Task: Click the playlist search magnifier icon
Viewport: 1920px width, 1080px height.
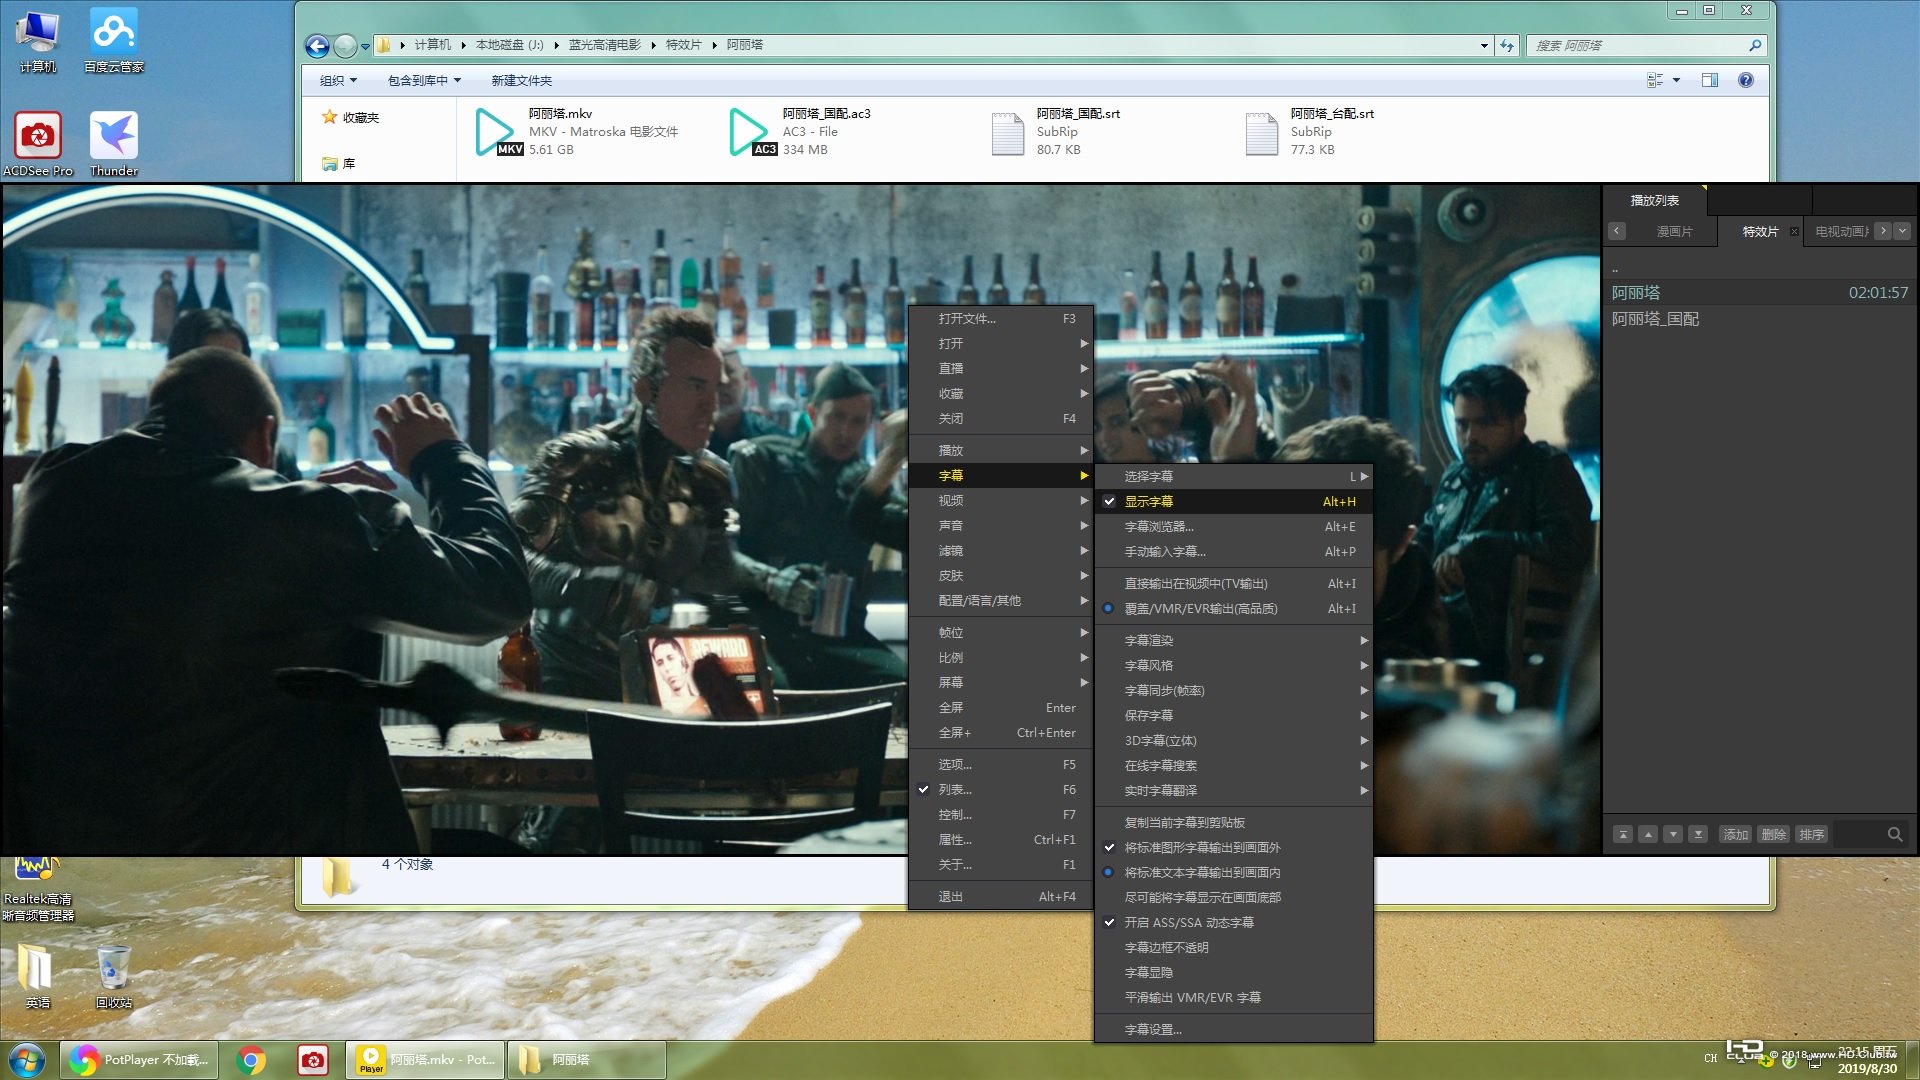Action: pyautogui.click(x=1894, y=835)
